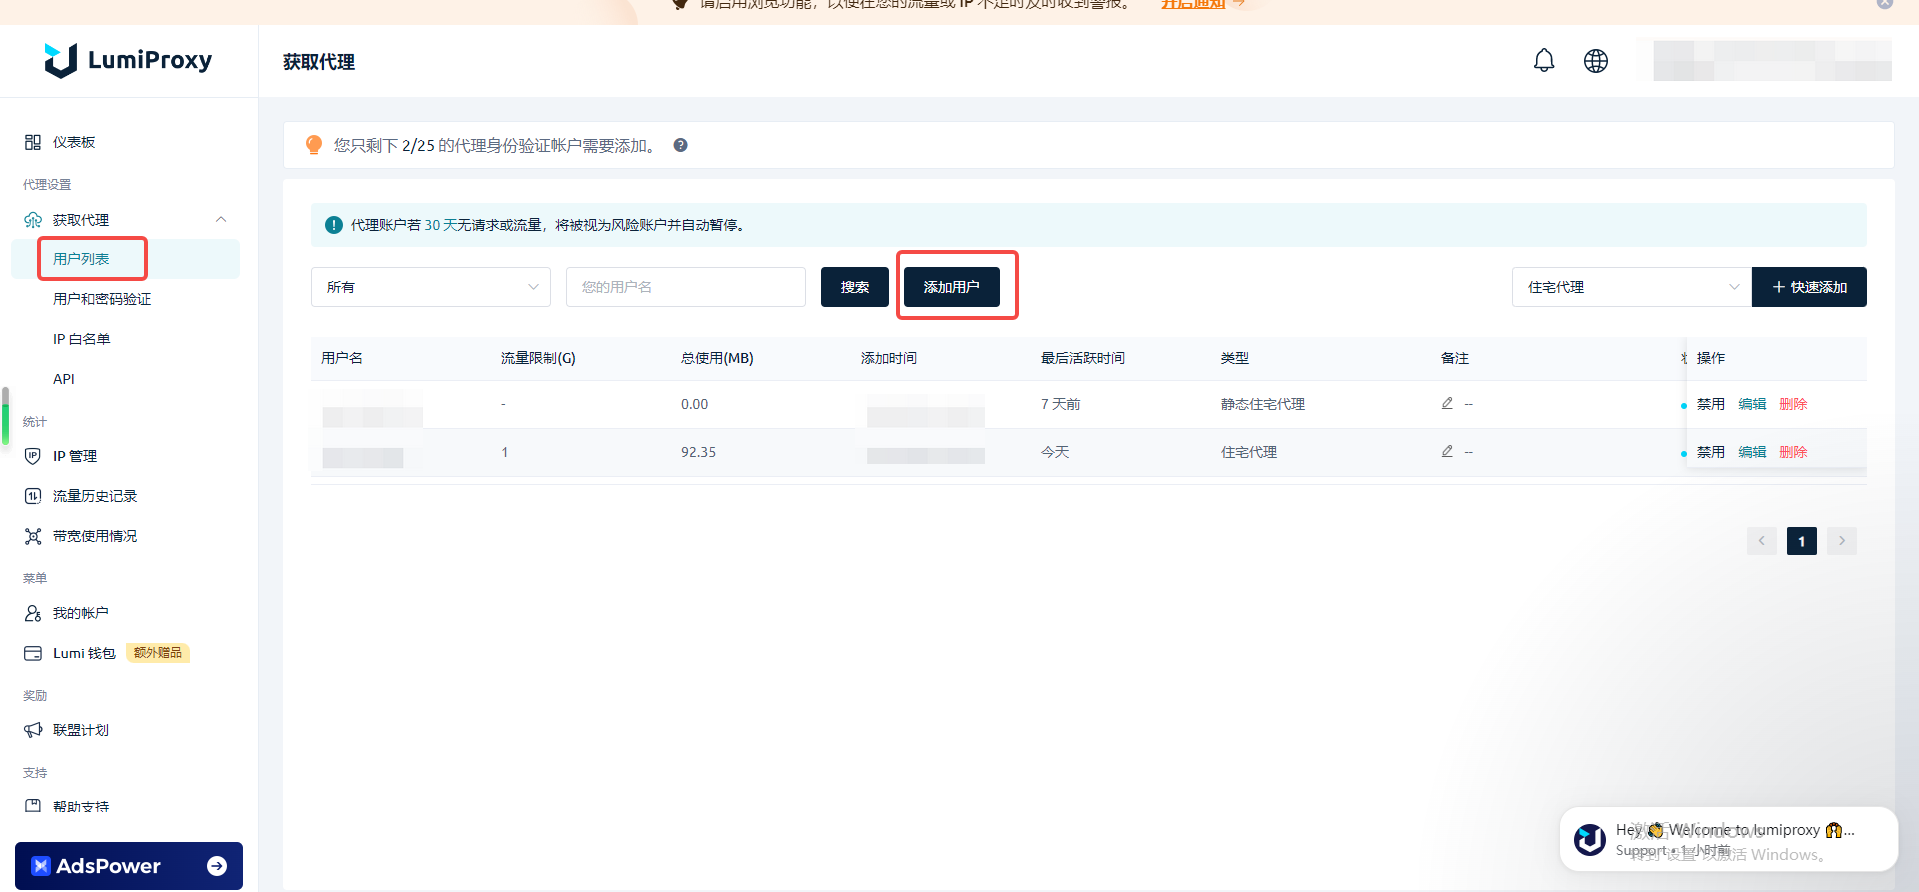Collapse the 获取代理 sidebar section
The height and width of the screenshot is (892, 1919).
click(221, 220)
